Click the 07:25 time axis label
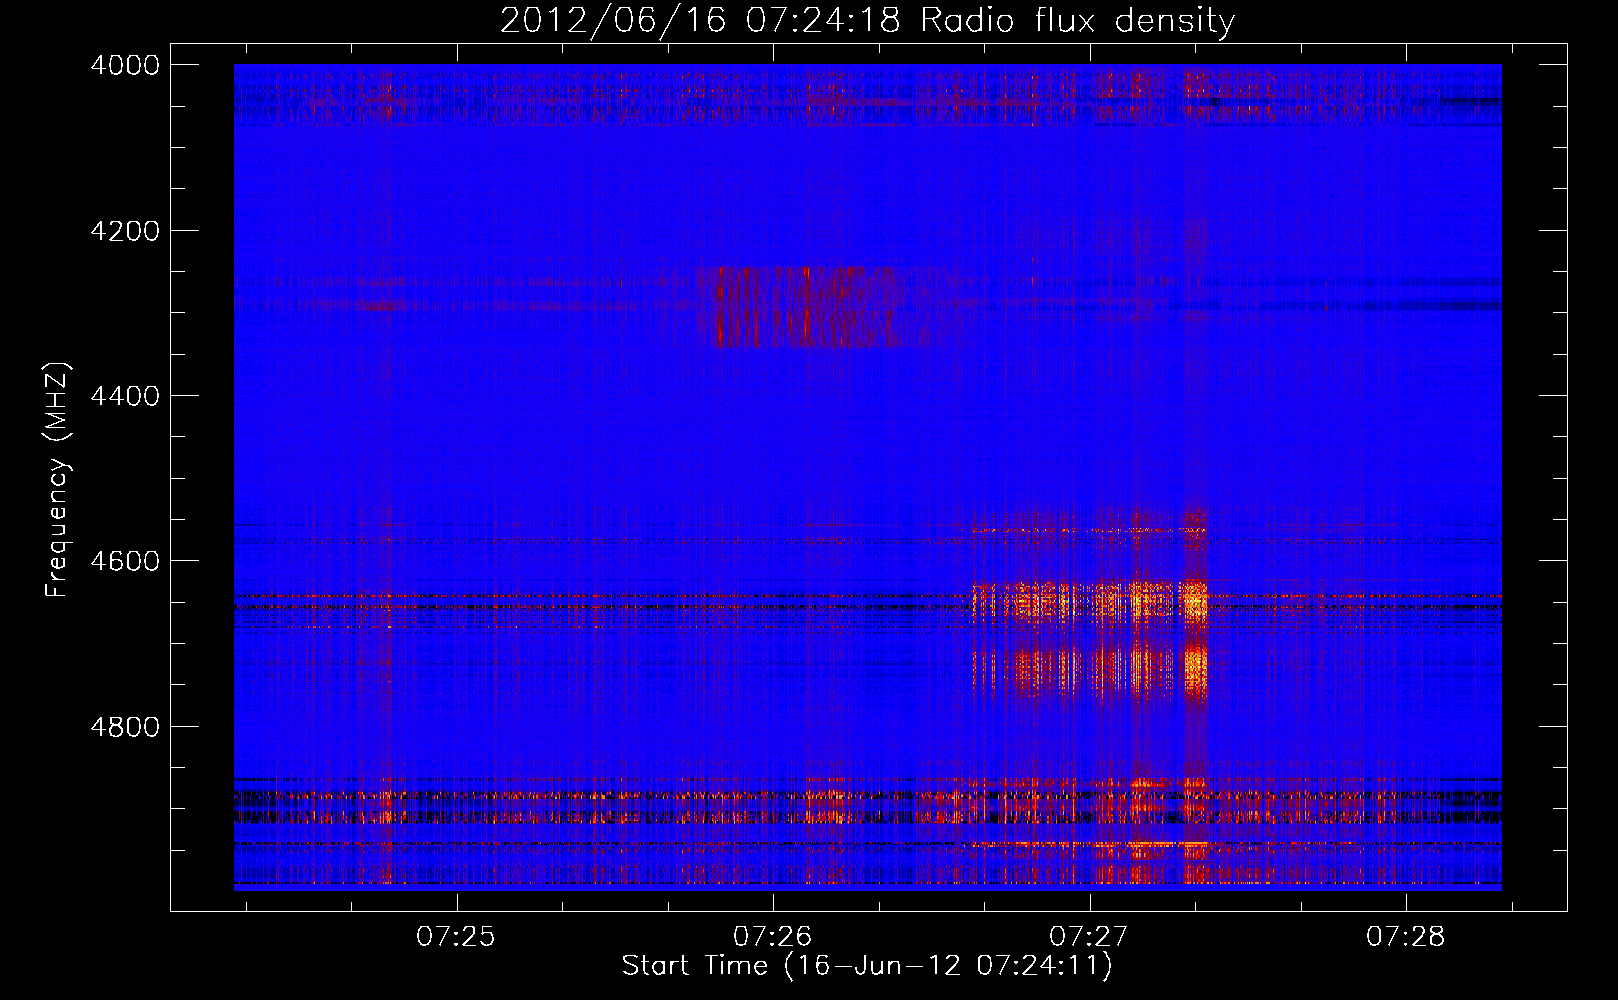Screen dimensions: 1618x1000 coord(456,936)
